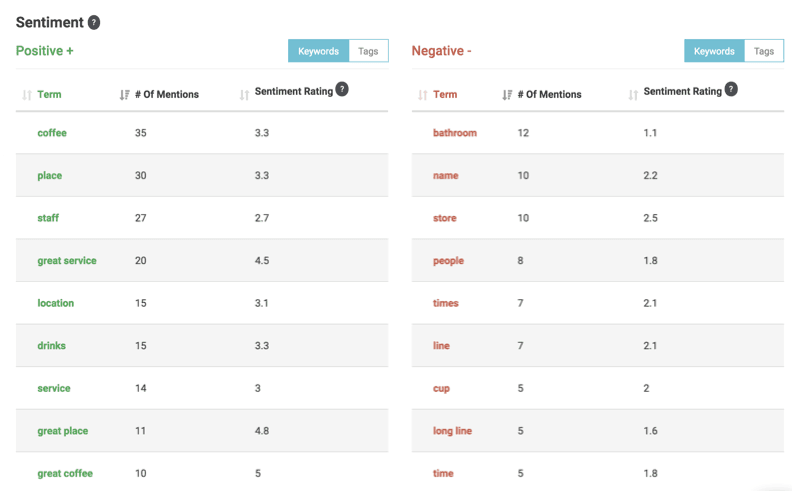Sort Positive table by Sentiment Rating
Screen dimensions: 800x491
coord(244,95)
